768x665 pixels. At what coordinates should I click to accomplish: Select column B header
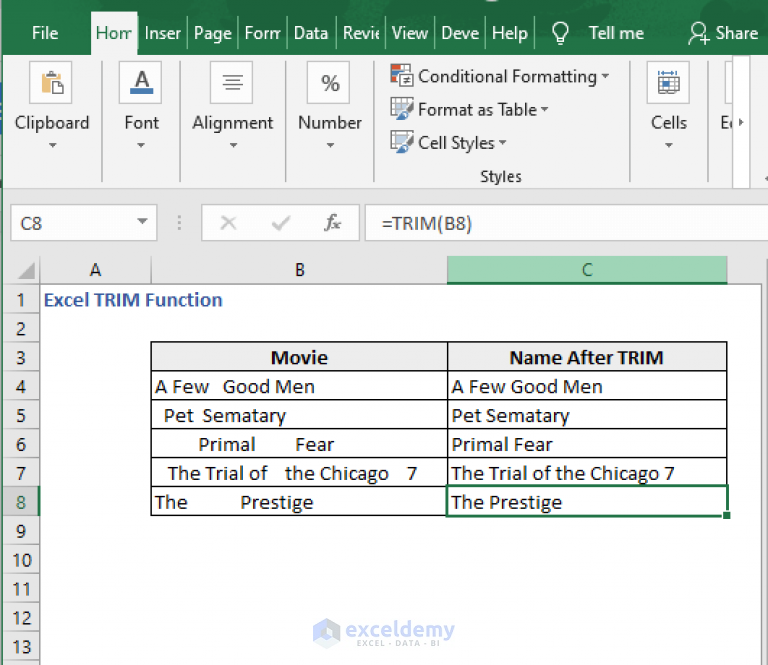(299, 270)
